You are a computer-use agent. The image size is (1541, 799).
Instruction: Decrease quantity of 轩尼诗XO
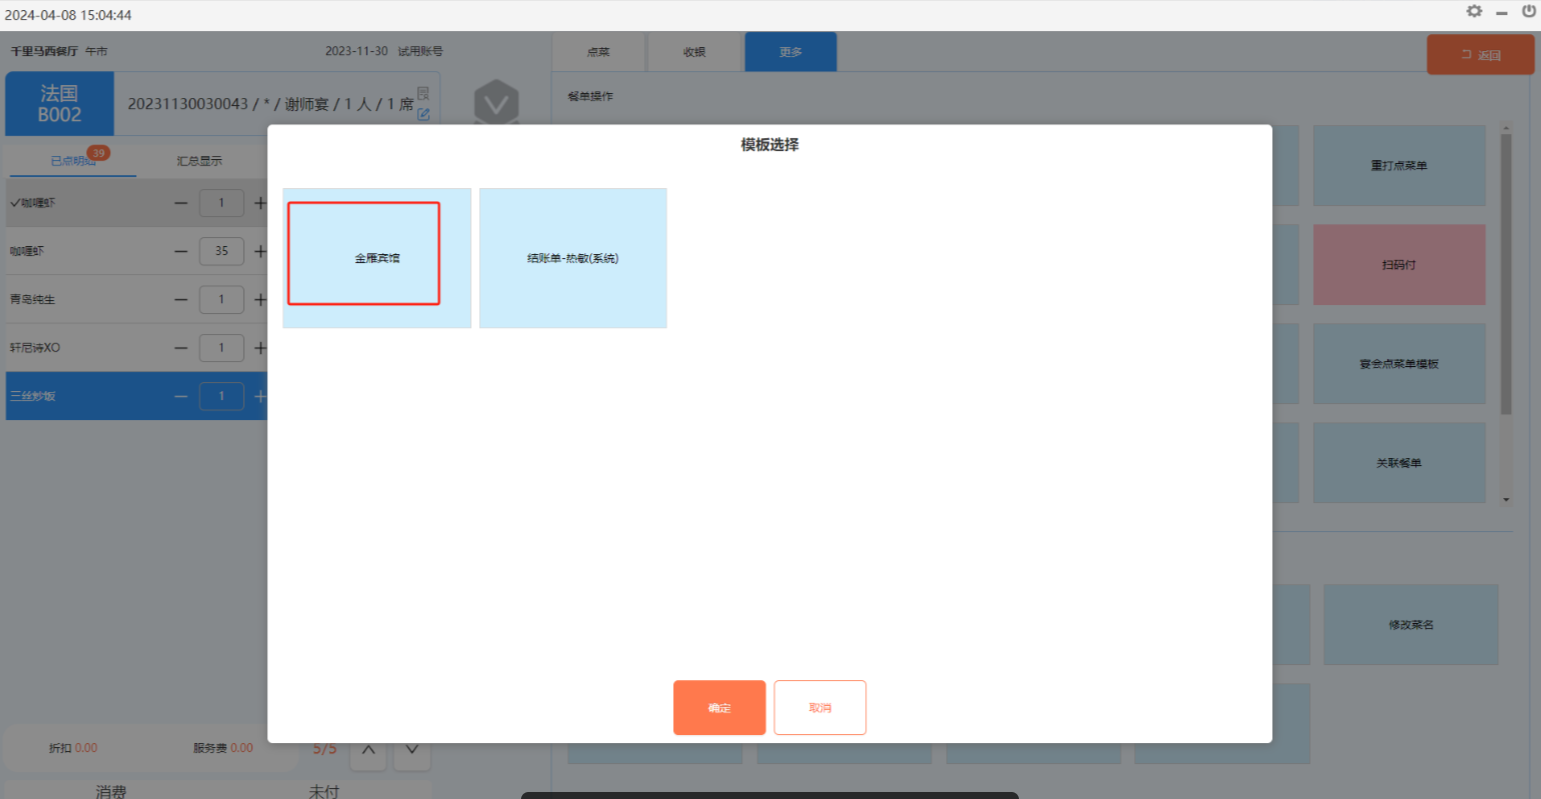[181, 348]
